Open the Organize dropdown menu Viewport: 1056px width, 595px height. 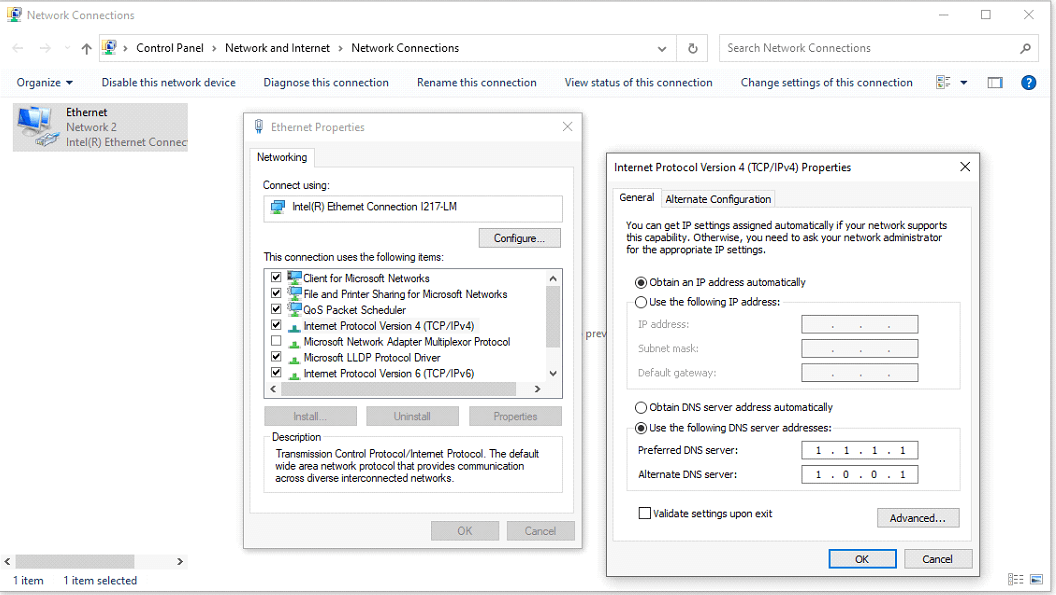[44, 82]
